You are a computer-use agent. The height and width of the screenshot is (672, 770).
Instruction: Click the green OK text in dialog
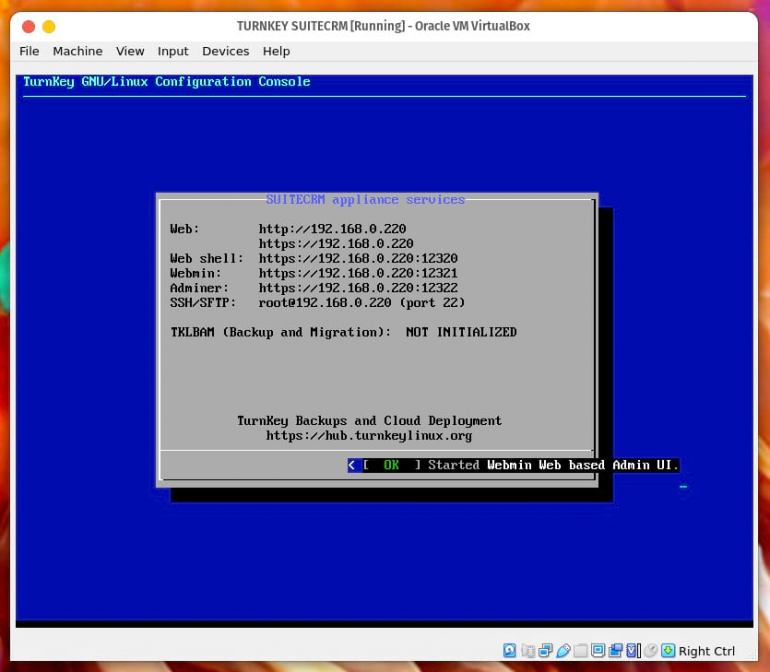click(391, 465)
